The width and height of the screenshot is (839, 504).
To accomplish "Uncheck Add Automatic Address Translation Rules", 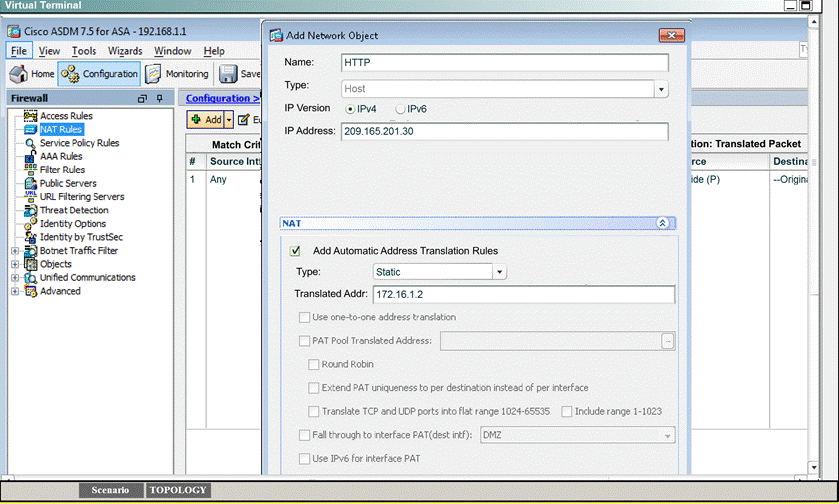I will pyautogui.click(x=295, y=251).
